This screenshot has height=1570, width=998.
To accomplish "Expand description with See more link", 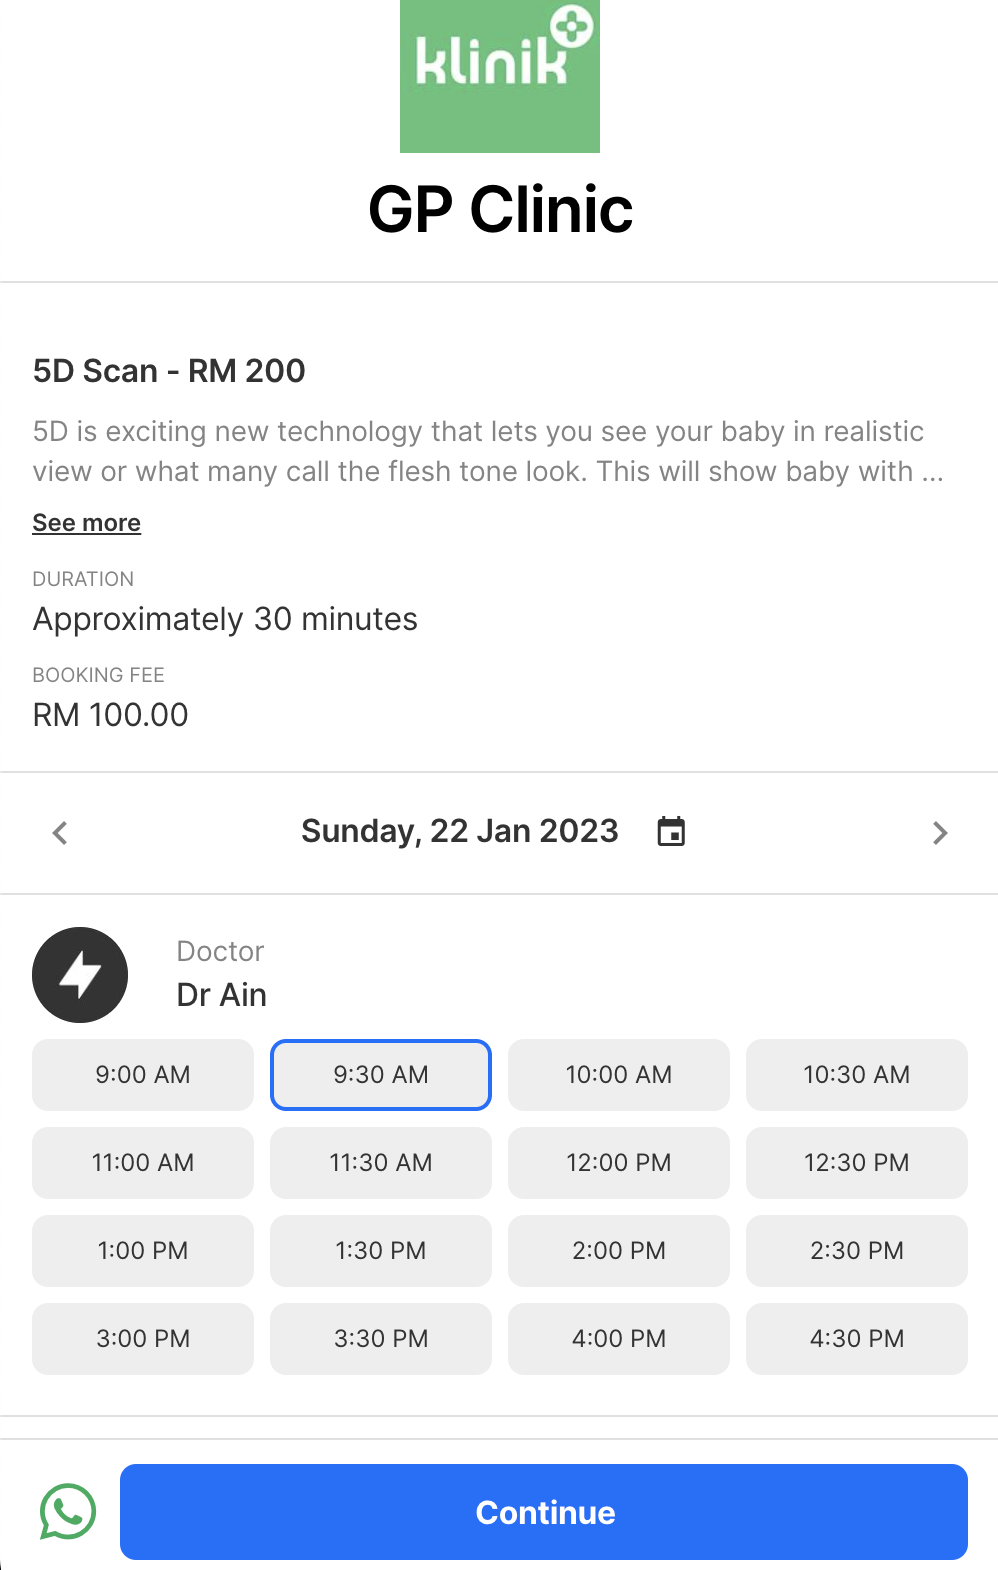I will point(87,523).
